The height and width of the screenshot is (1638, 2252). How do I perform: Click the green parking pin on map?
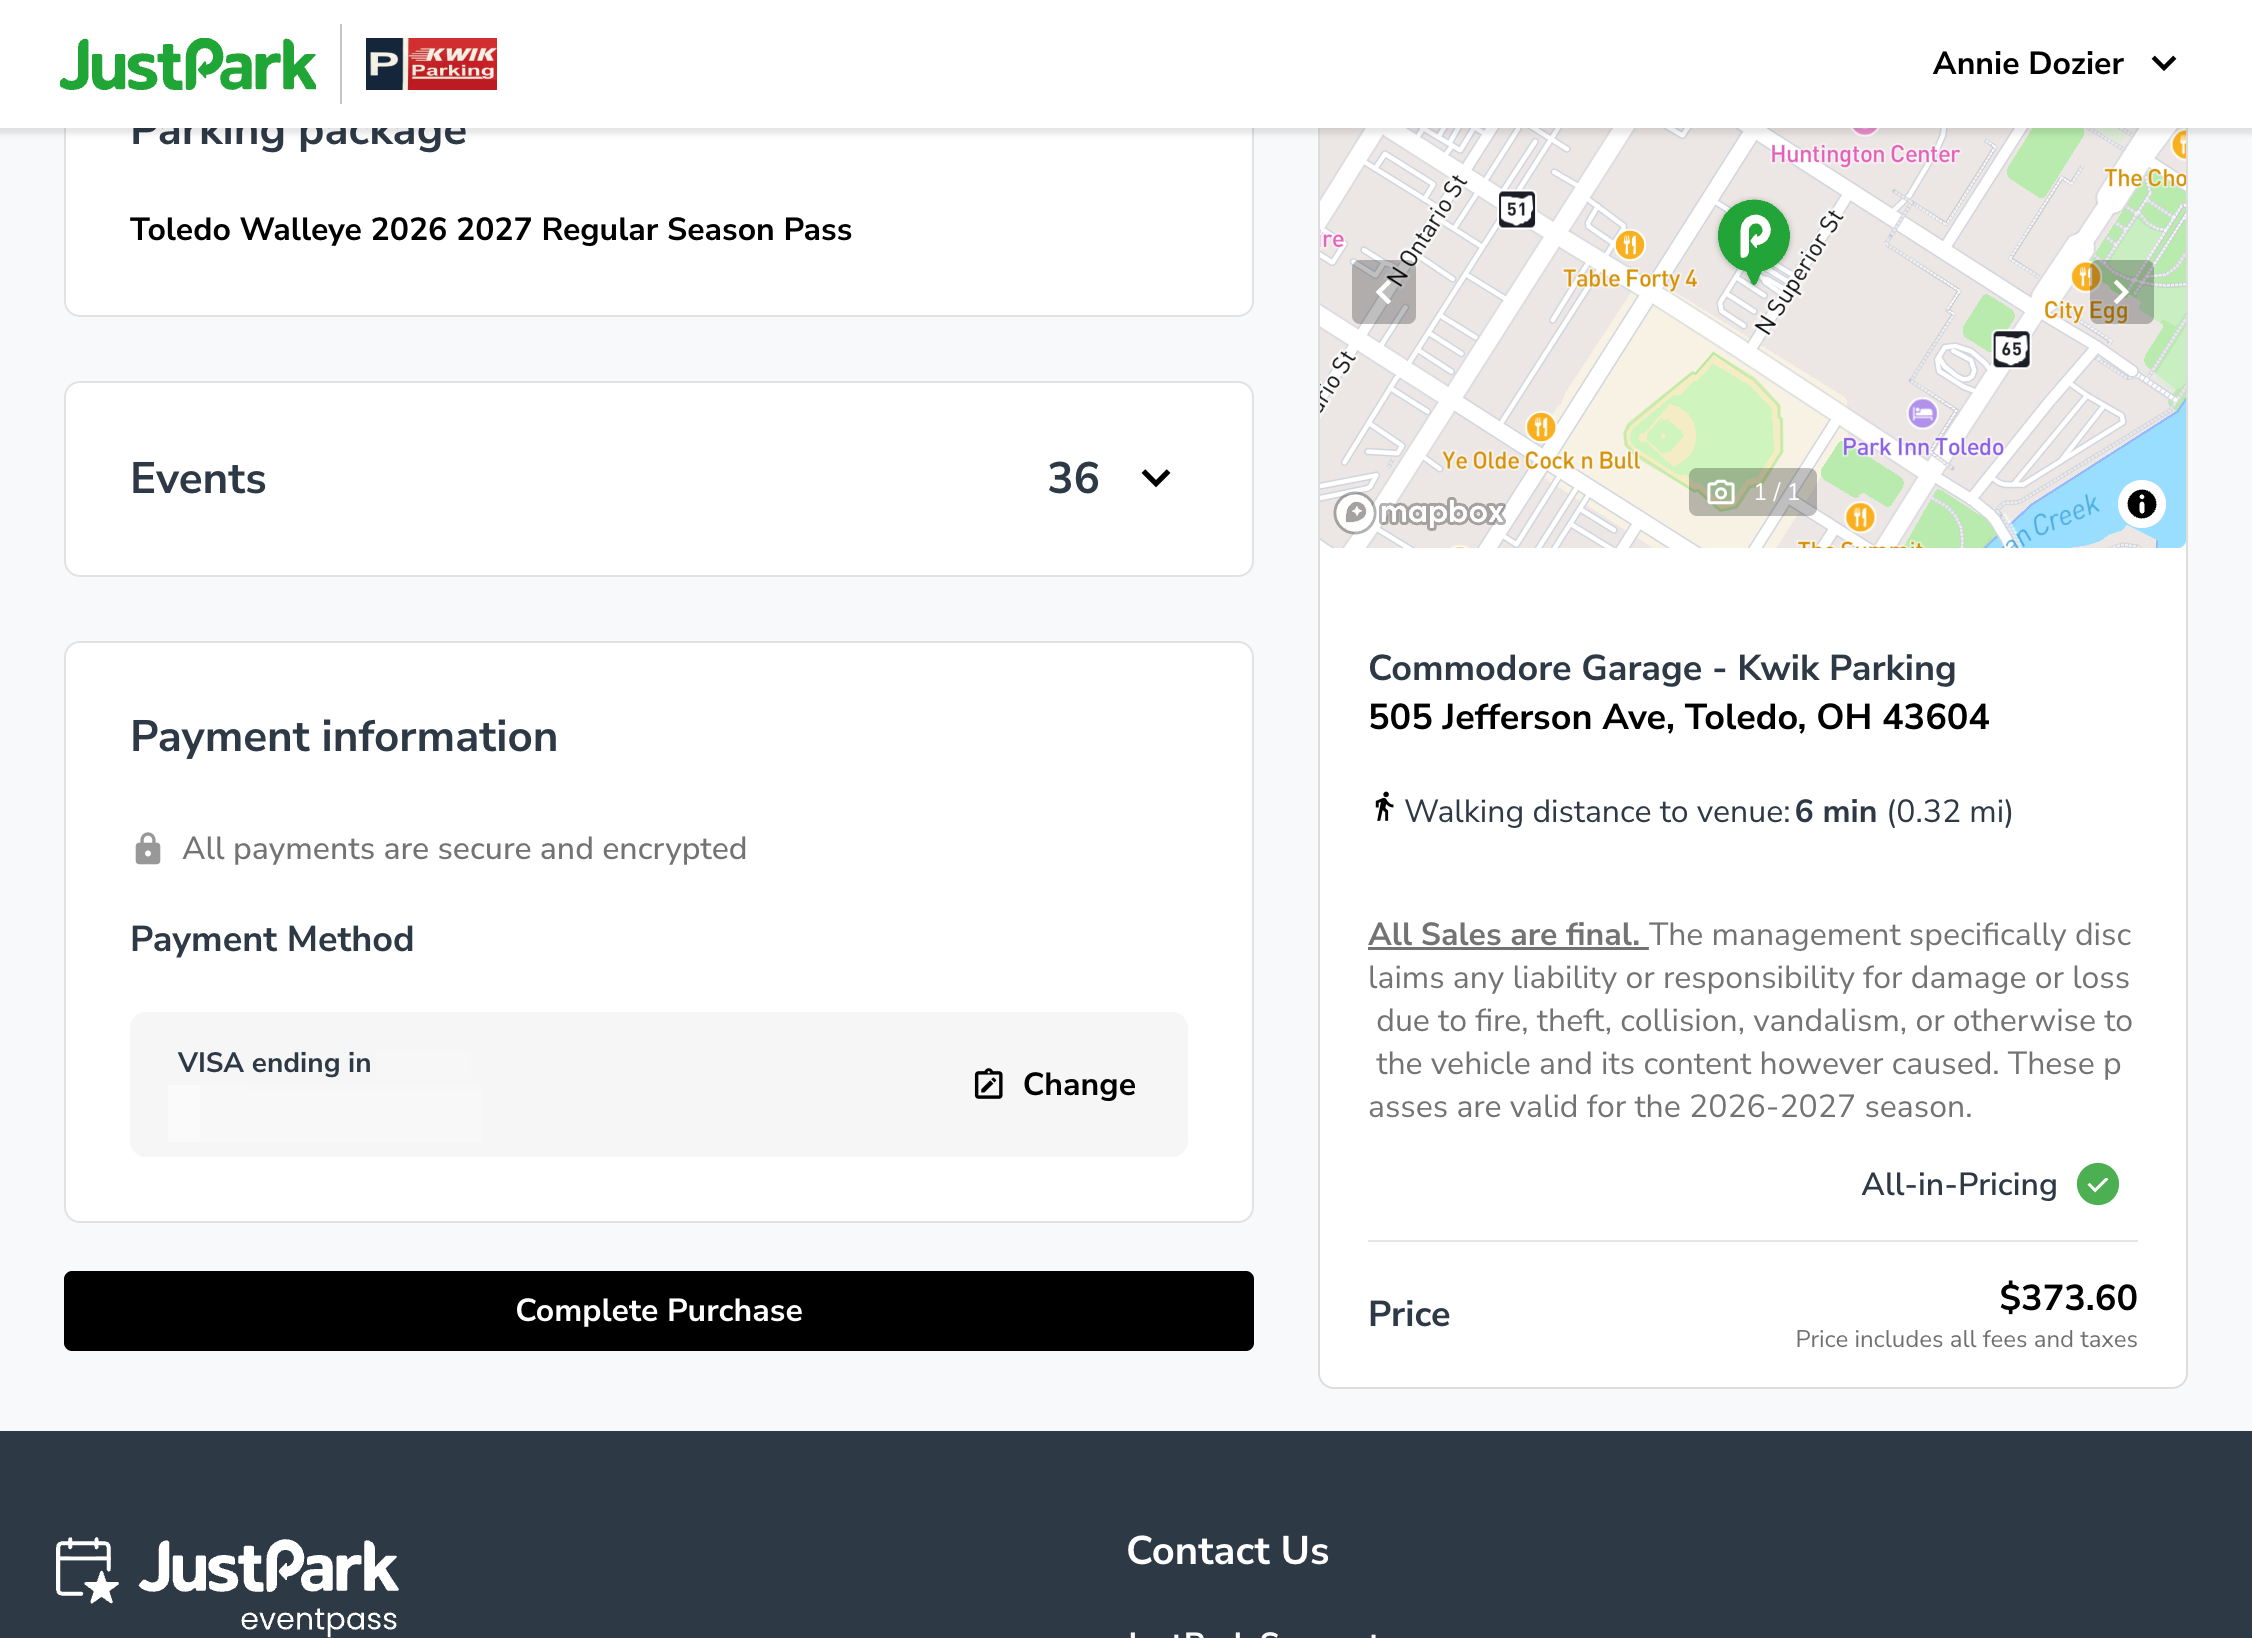coord(1753,240)
